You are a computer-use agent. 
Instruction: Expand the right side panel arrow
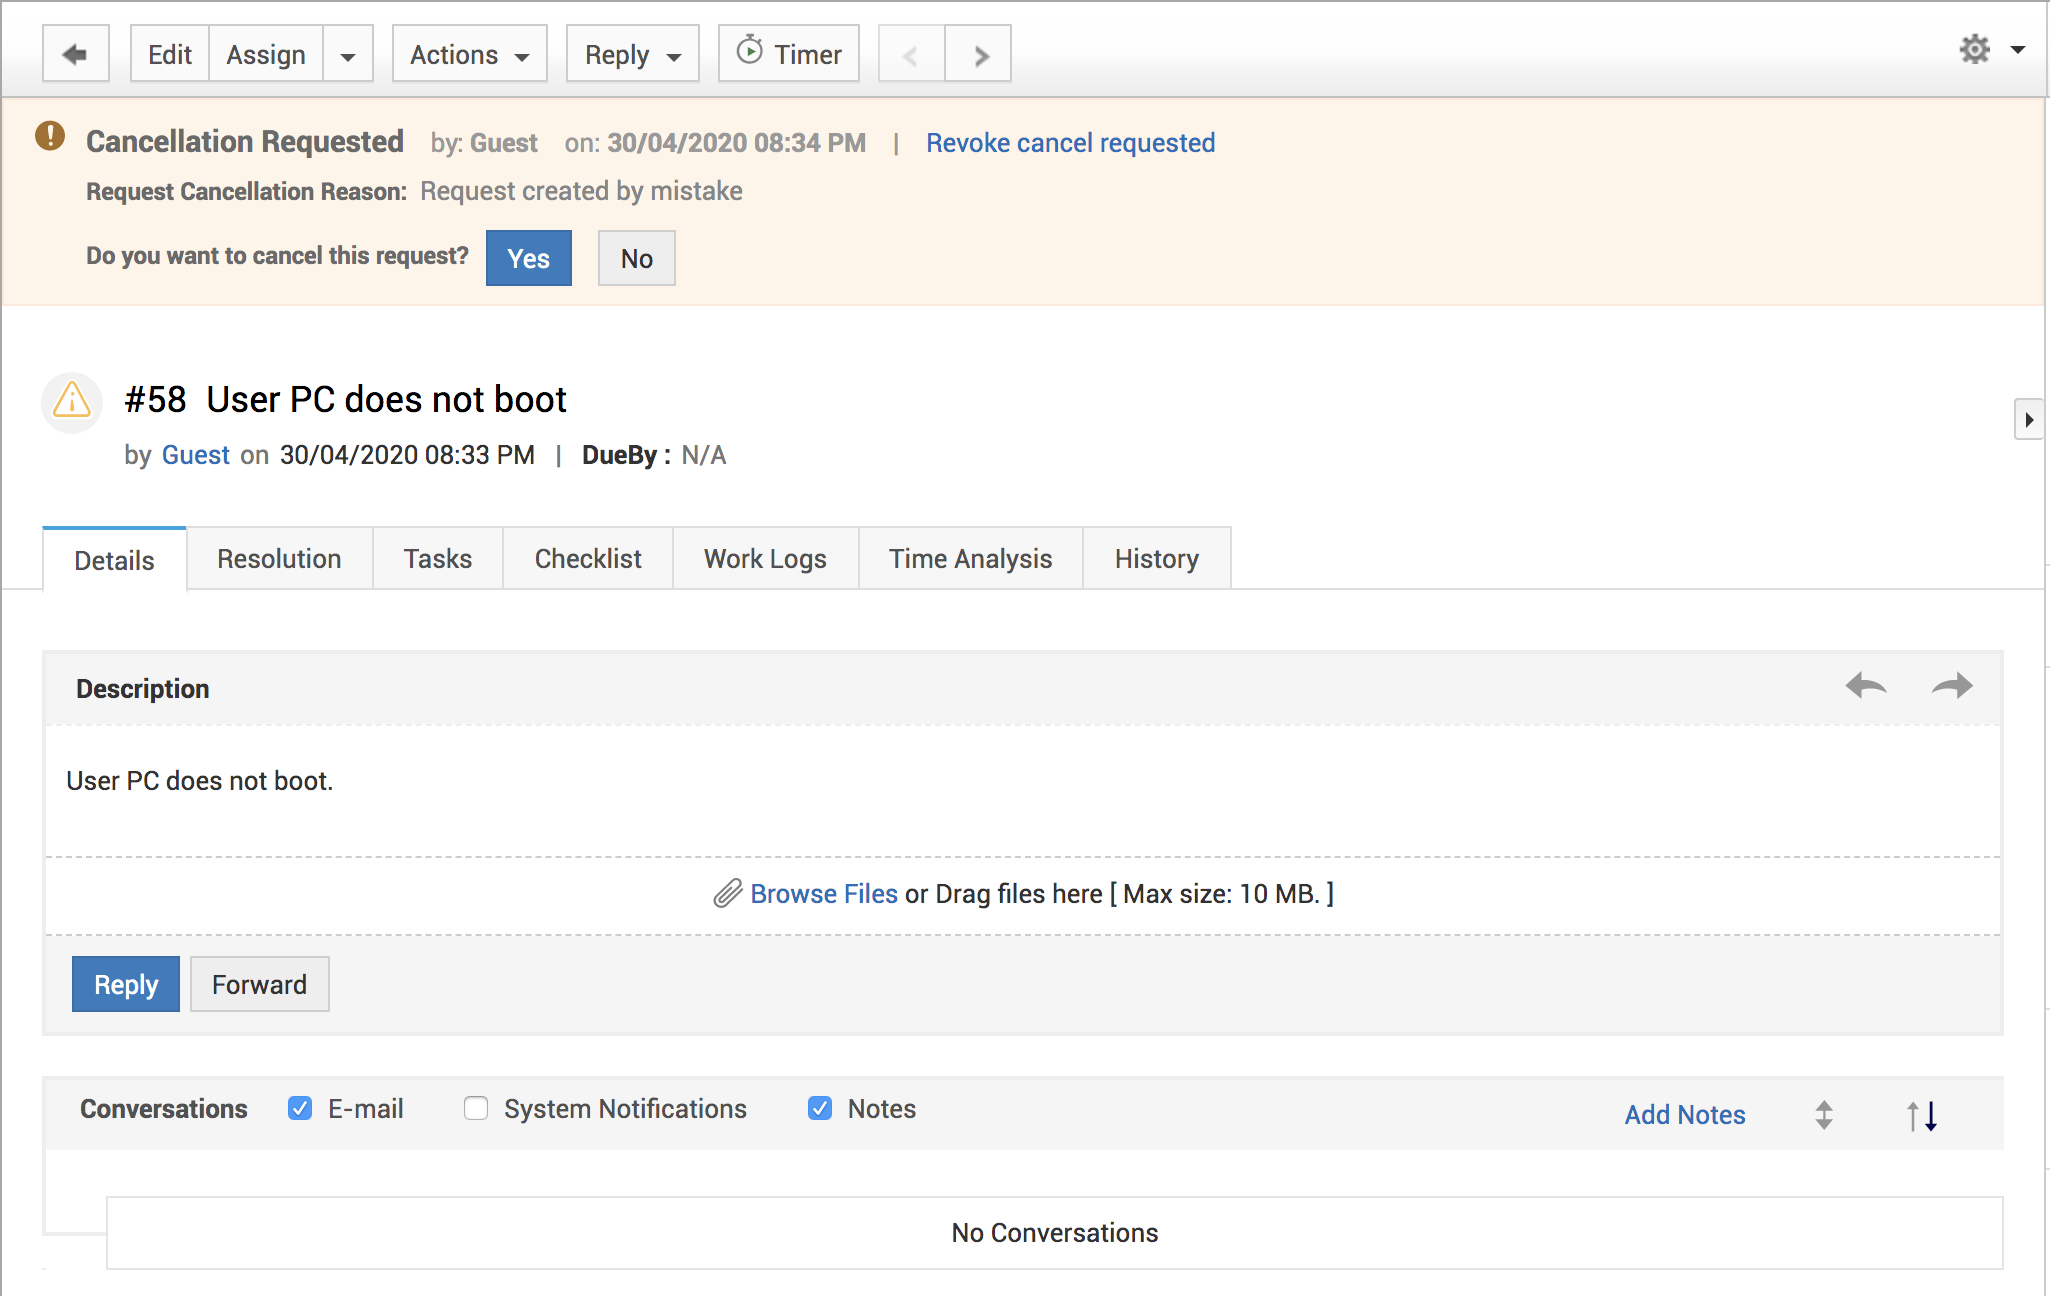(x=2028, y=420)
